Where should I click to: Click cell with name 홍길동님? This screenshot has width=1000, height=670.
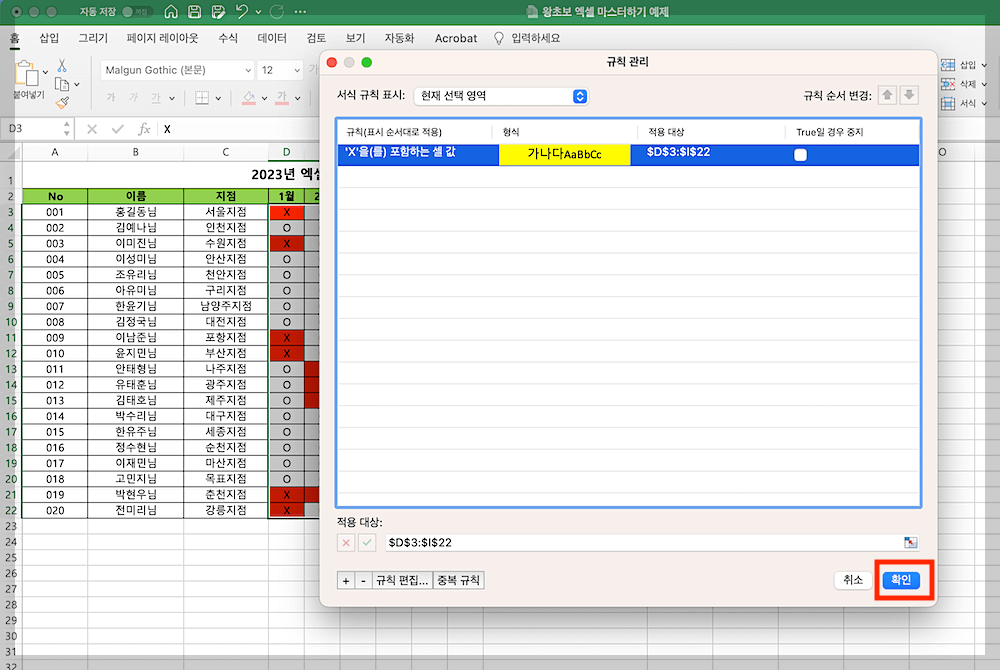tap(136, 212)
